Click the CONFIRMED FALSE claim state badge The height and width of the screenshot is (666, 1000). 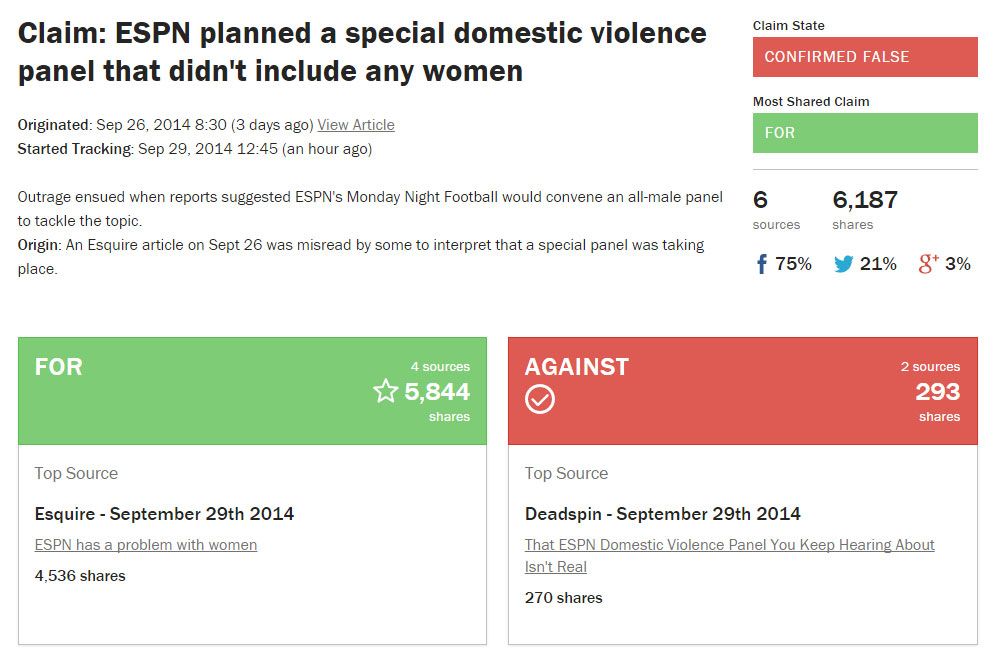pos(865,57)
